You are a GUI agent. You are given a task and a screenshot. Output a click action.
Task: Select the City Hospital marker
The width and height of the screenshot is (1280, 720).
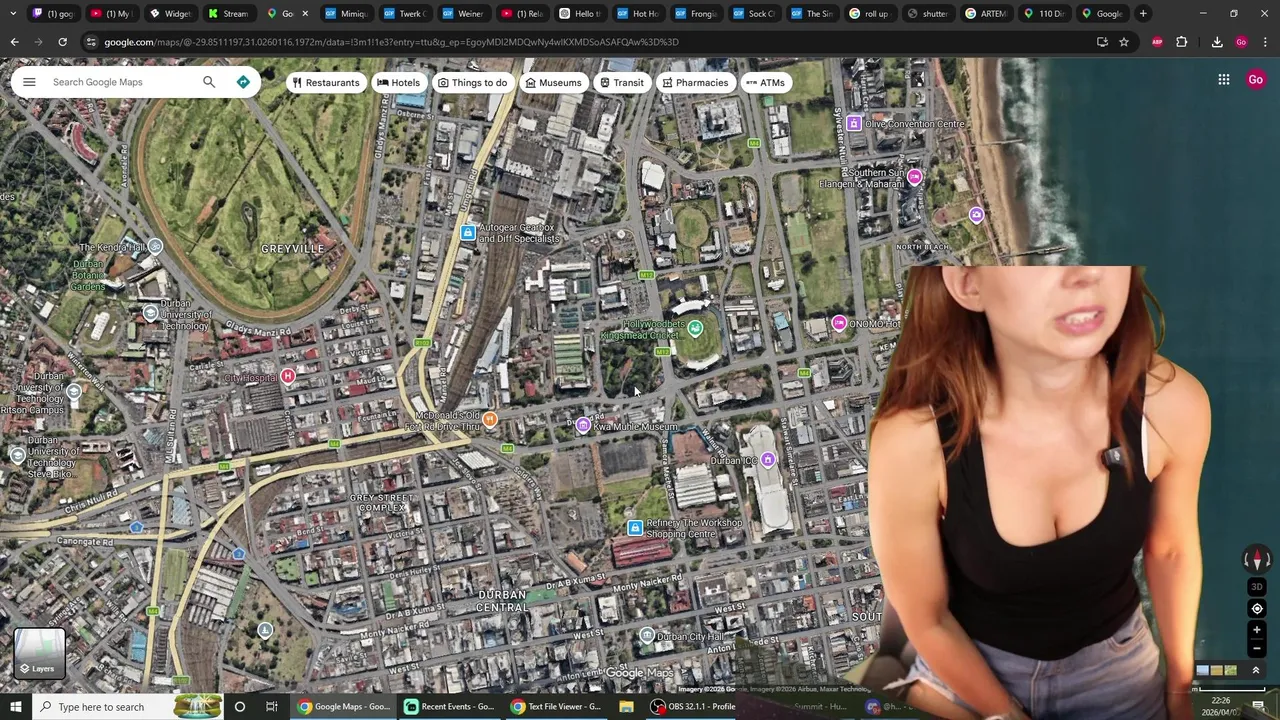[287, 376]
